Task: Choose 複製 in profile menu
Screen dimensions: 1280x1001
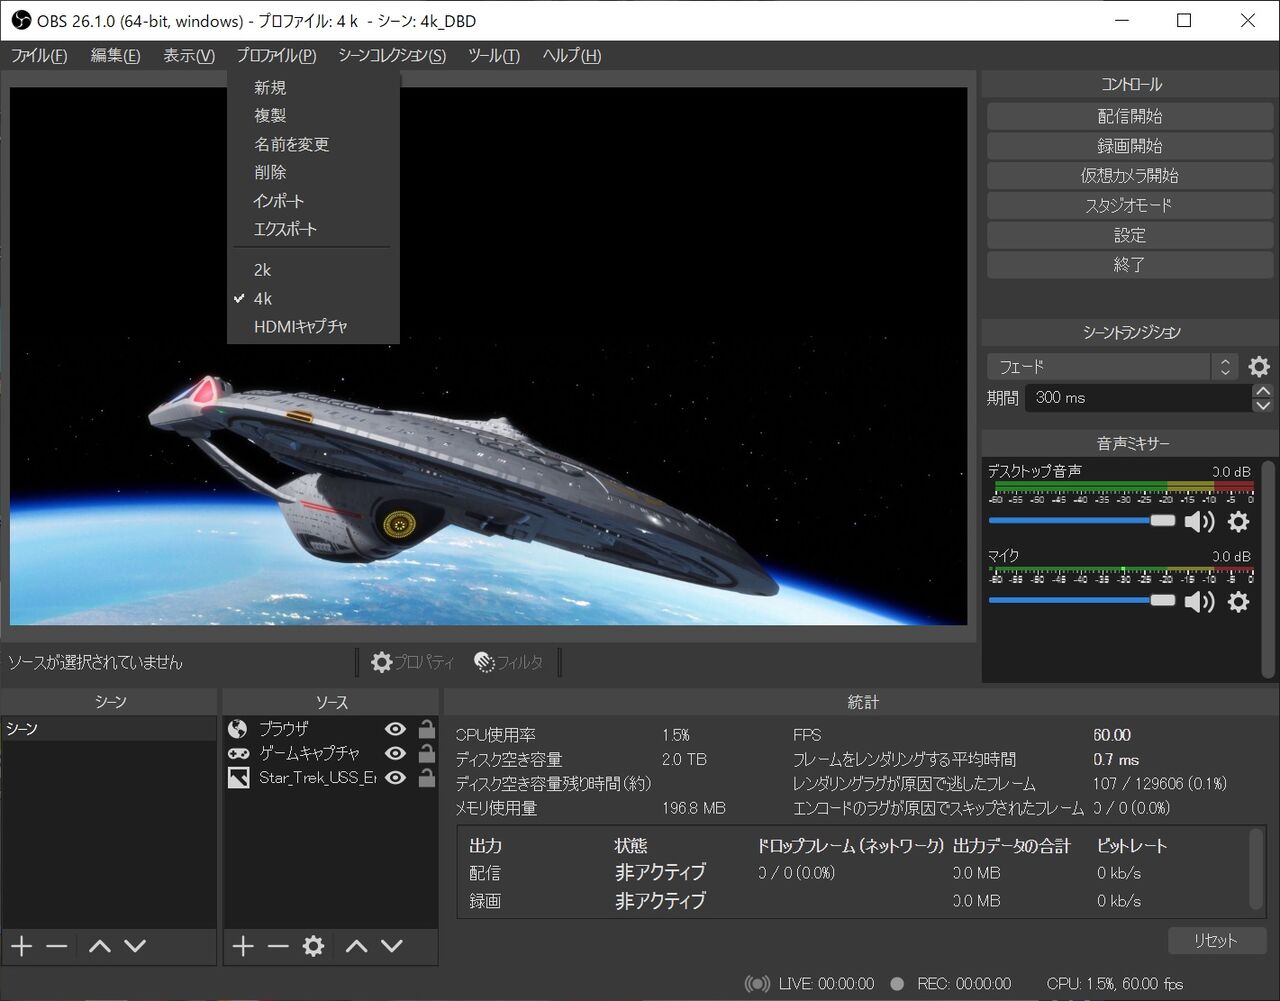Action: tap(313, 116)
